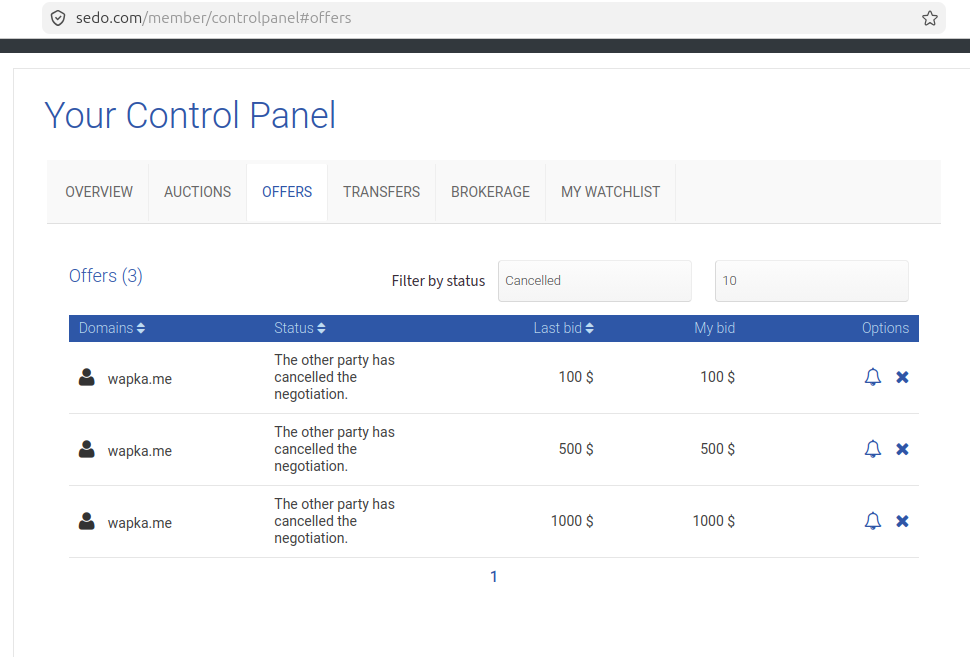Go to page 1 of the offers
The image size is (970, 657).
tap(494, 577)
